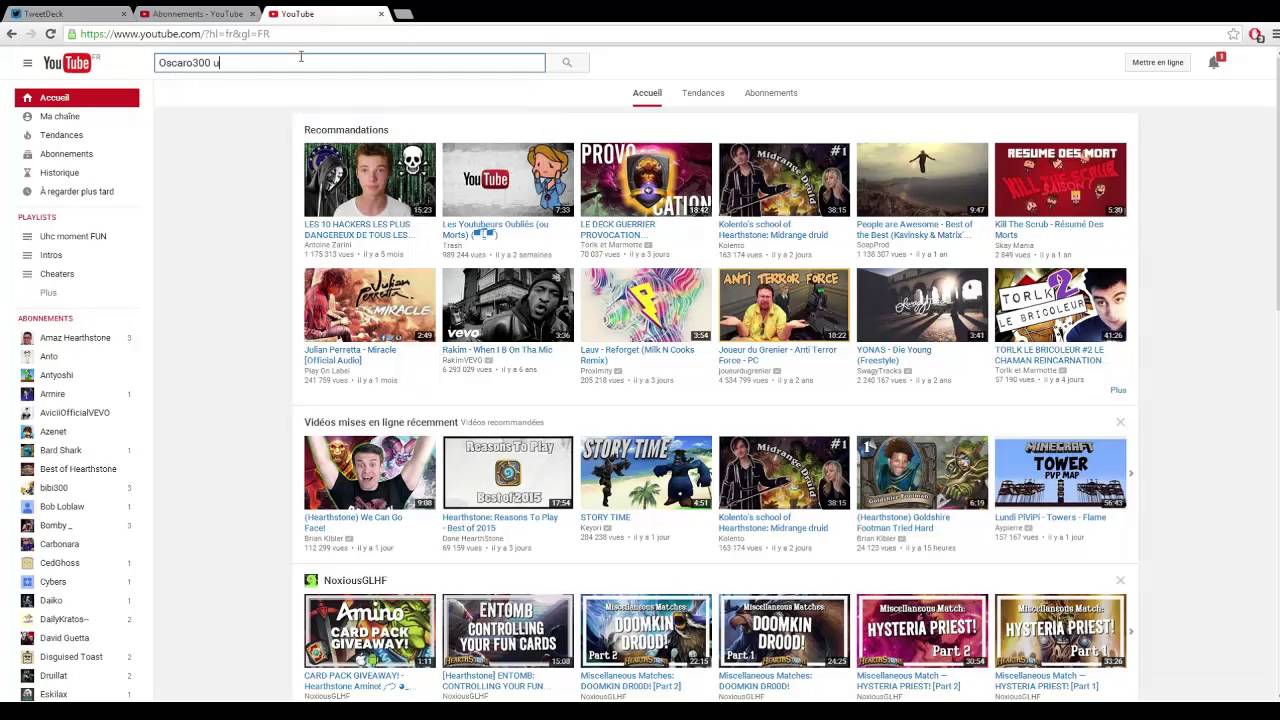Open the notifications bell icon
Image resolution: width=1280 pixels, height=720 pixels.
(x=1214, y=62)
